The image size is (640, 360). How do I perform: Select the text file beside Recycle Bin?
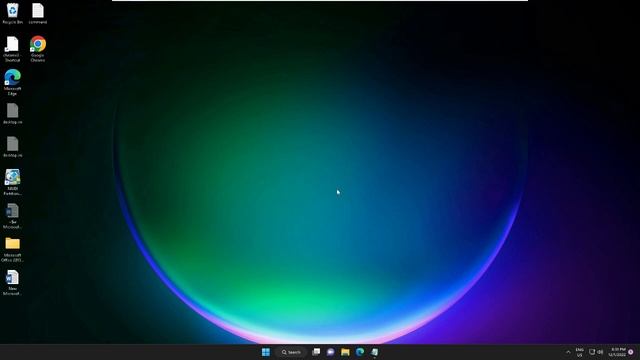coord(38,14)
